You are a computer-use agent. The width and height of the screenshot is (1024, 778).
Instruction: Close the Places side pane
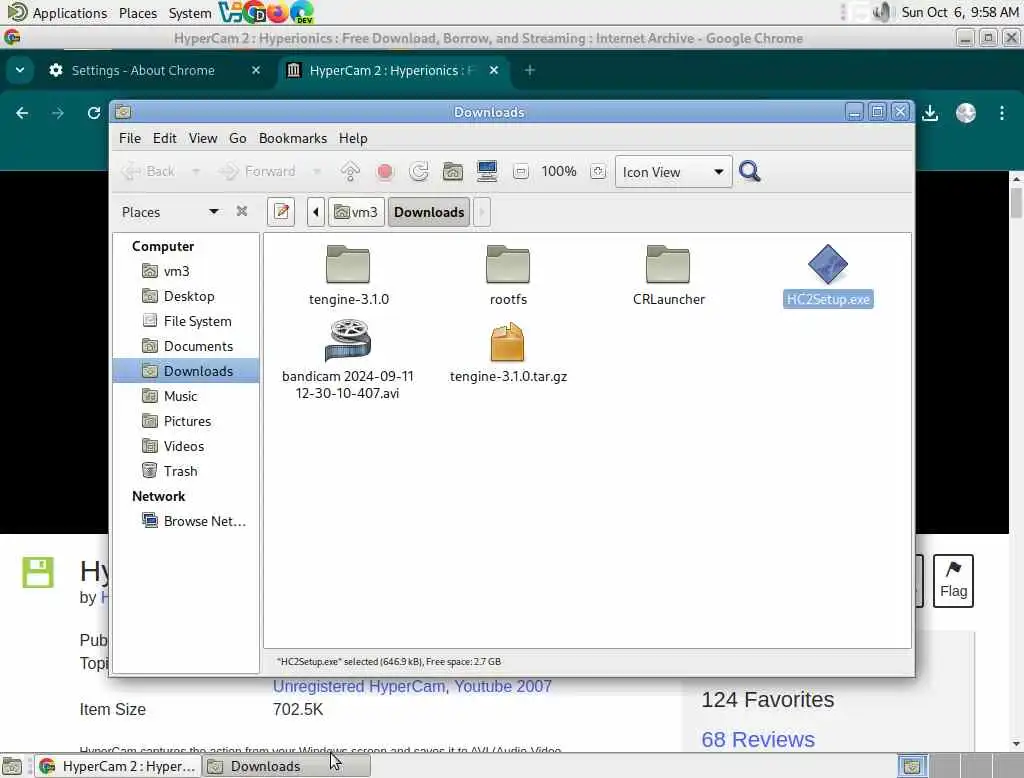tap(242, 211)
